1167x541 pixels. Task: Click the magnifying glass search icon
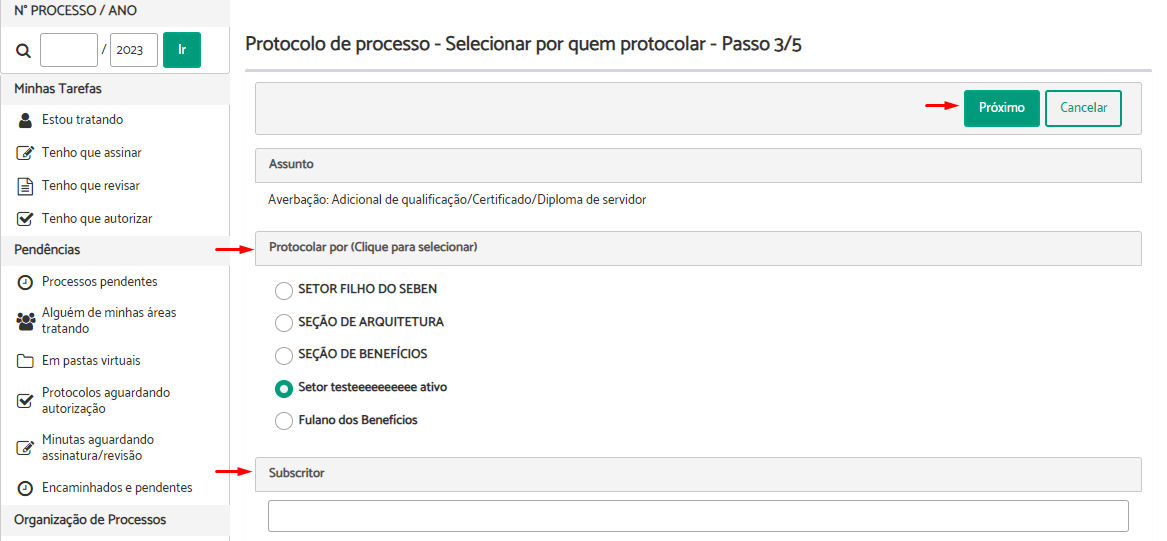(24, 51)
